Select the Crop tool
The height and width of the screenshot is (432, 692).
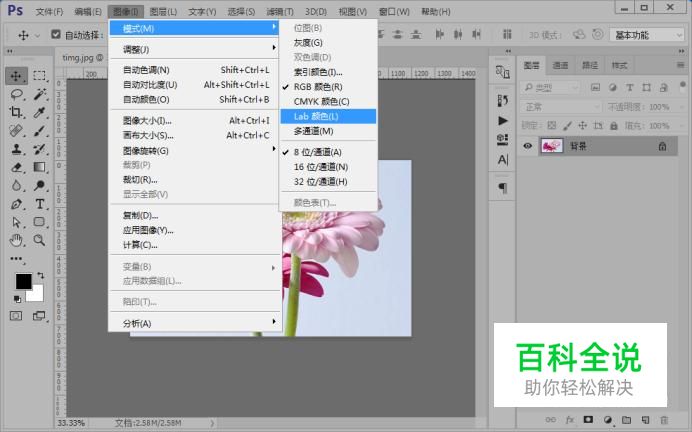[x=17, y=112]
